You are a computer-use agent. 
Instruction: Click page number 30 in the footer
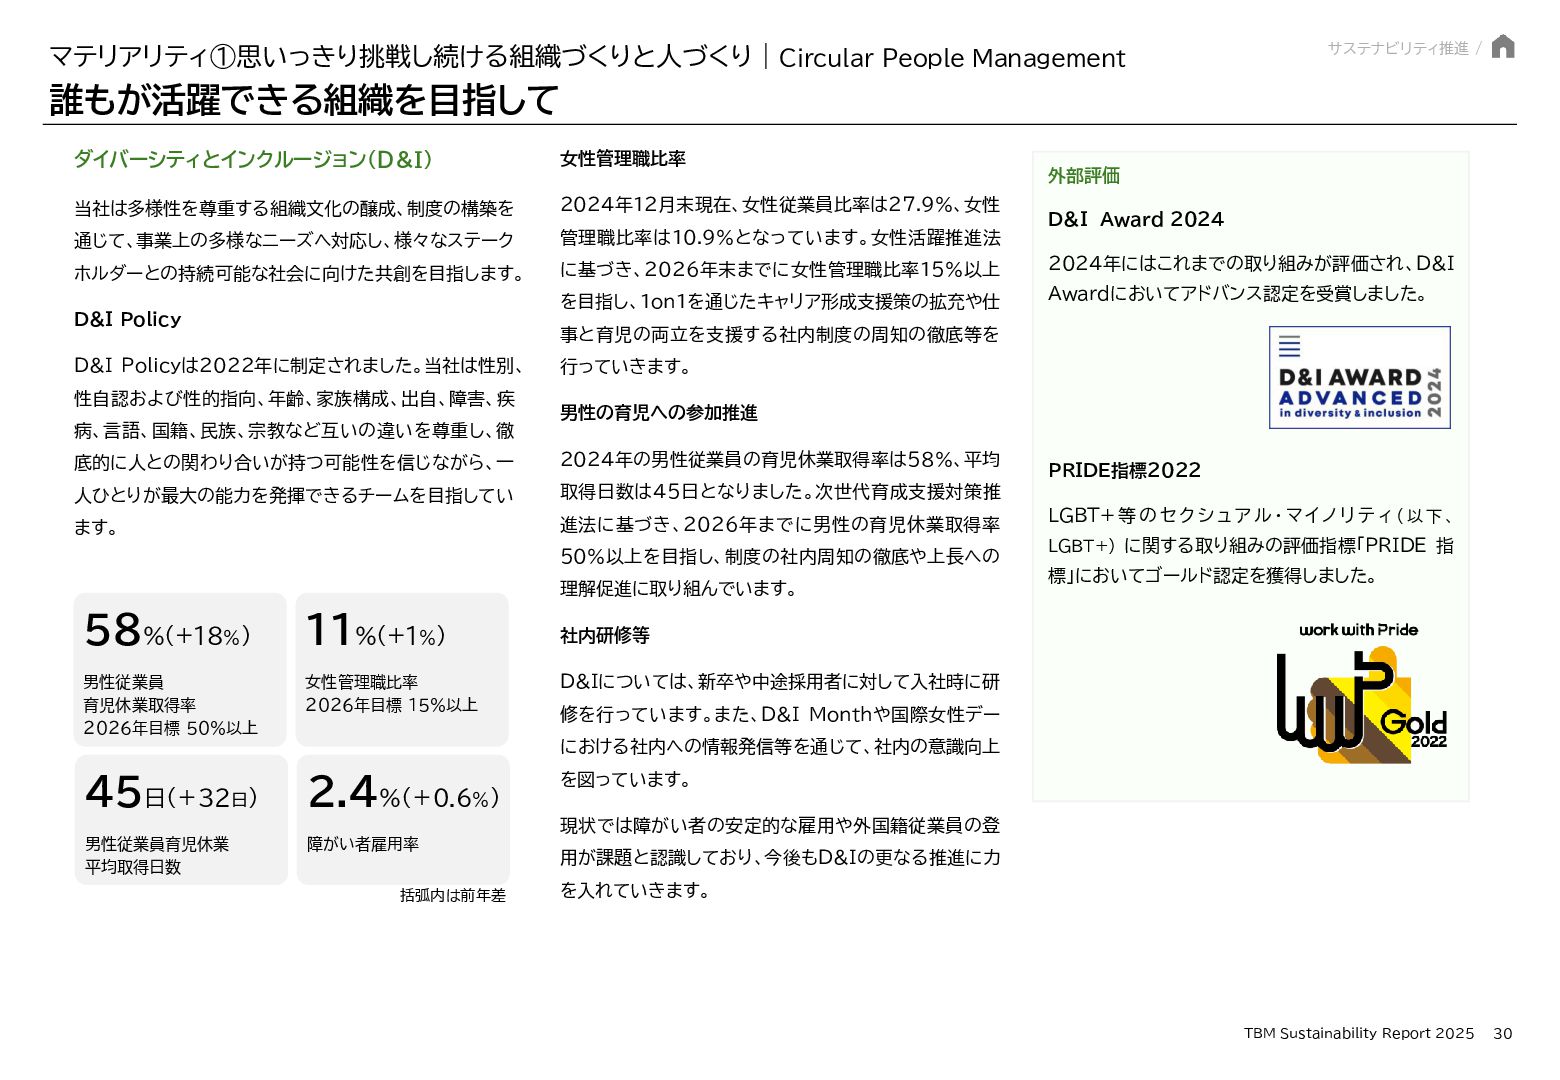1503,1033
